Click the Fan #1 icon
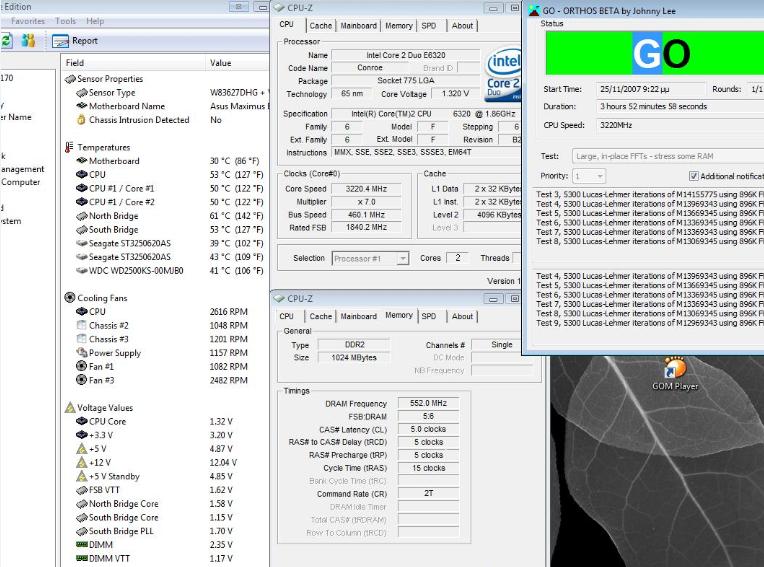 [x=82, y=366]
